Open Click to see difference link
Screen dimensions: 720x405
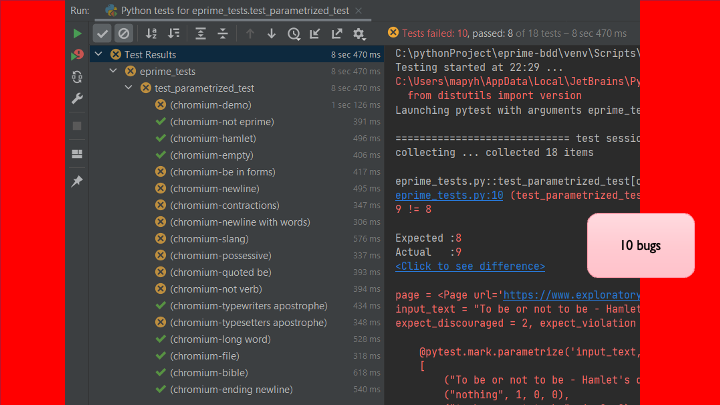click(x=470, y=266)
